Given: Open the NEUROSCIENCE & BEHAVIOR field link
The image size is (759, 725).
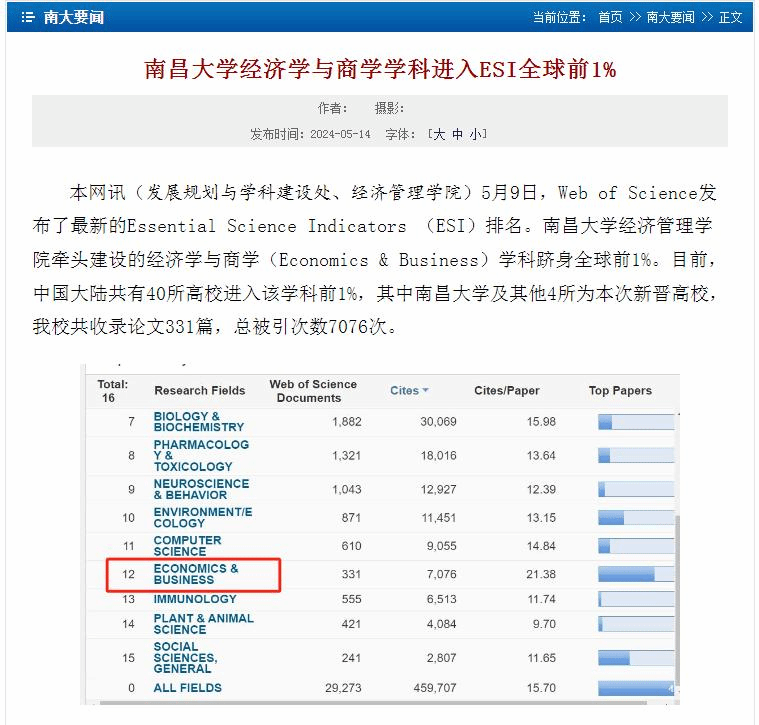Looking at the screenshot, I should click(201, 489).
